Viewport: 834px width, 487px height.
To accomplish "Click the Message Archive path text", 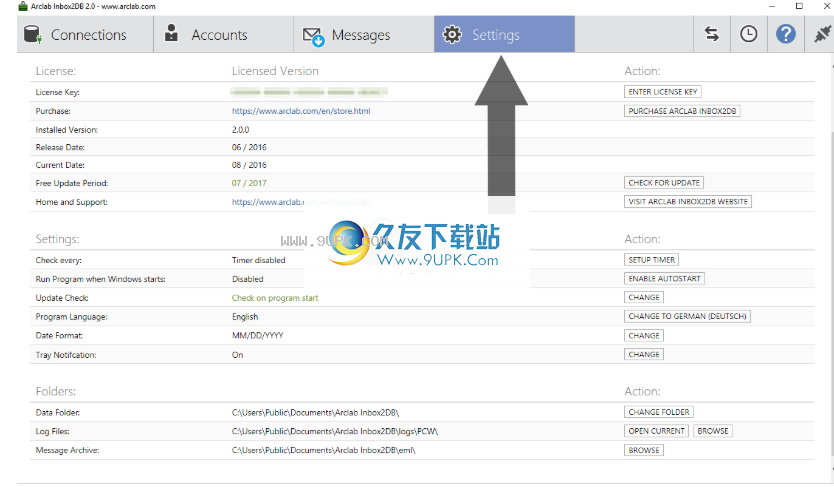I will click(323, 450).
